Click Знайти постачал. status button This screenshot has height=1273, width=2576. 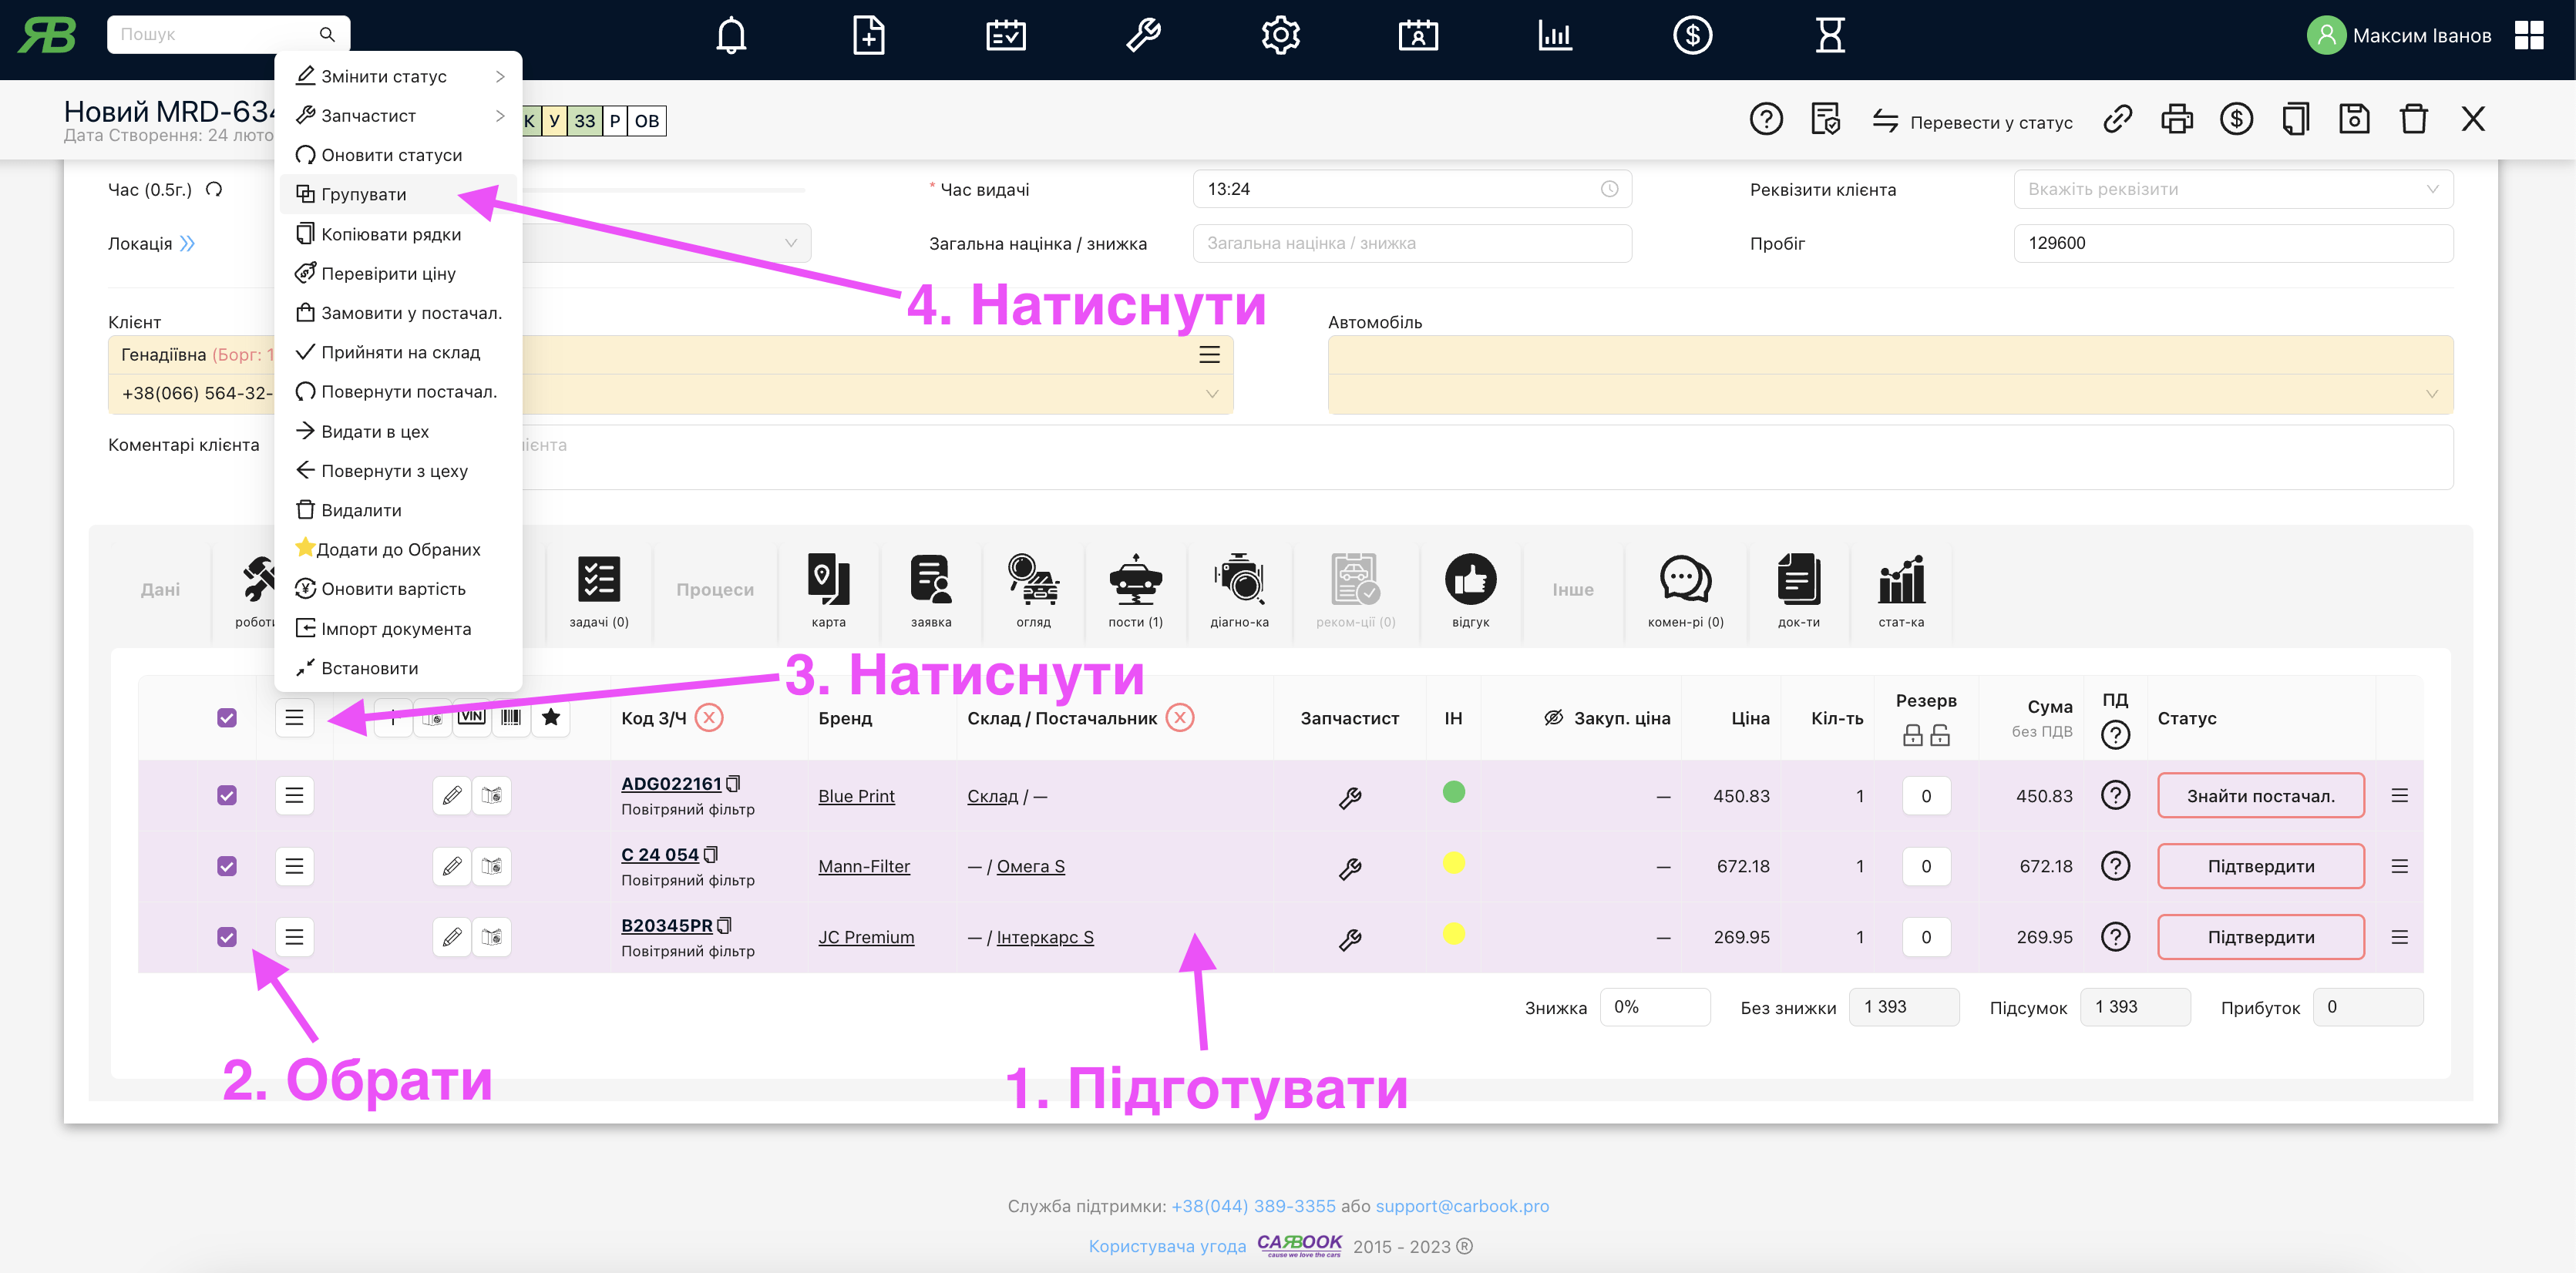pyautogui.click(x=2260, y=796)
